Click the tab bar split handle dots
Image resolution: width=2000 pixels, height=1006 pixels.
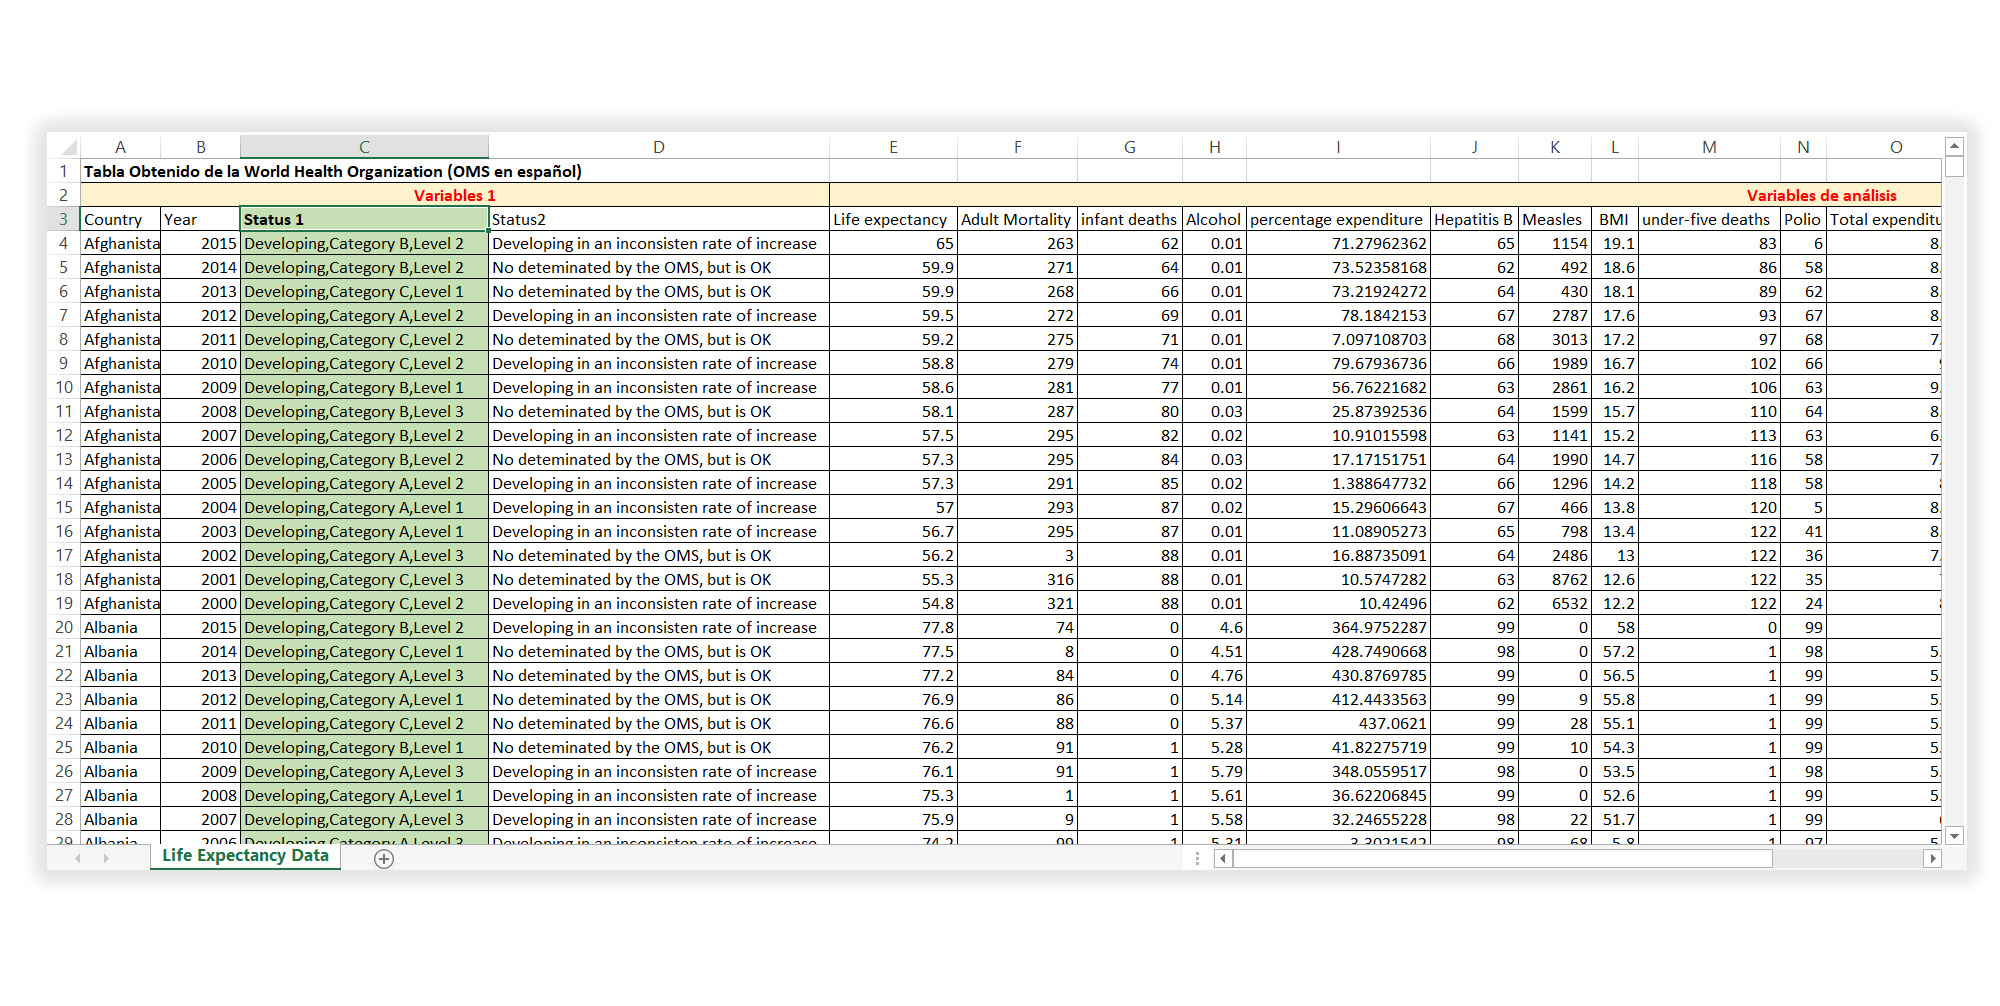(x=1197, y=859)
